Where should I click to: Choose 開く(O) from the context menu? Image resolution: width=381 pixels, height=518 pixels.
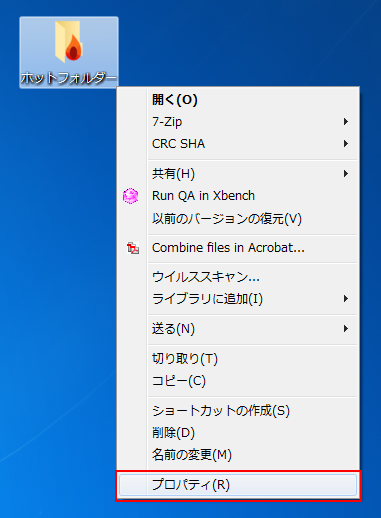tap(238, 100)
